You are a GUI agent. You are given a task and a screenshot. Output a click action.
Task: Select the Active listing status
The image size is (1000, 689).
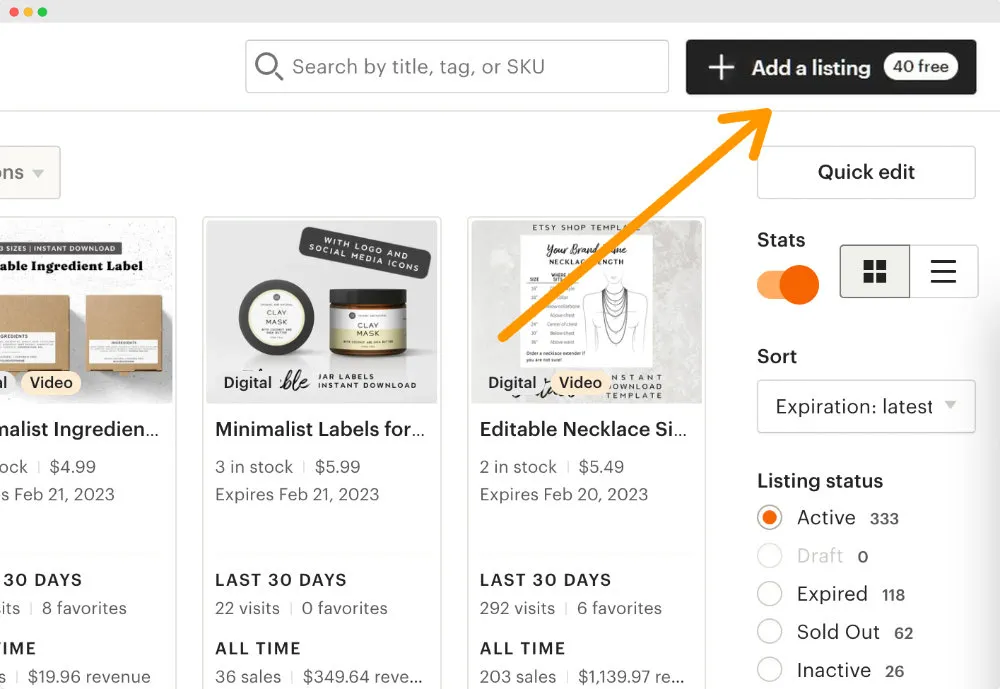[x=769, y=518]
